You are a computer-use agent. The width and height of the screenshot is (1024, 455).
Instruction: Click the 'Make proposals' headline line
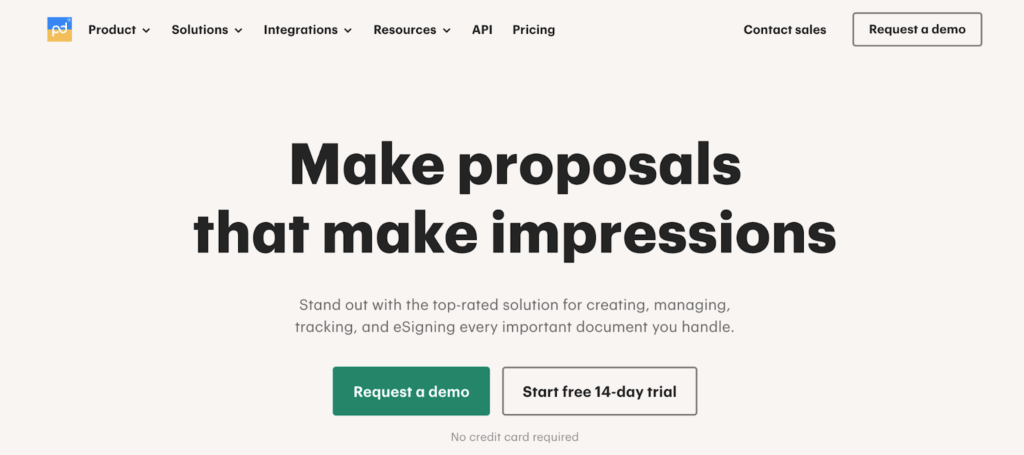tap(515, 164)
